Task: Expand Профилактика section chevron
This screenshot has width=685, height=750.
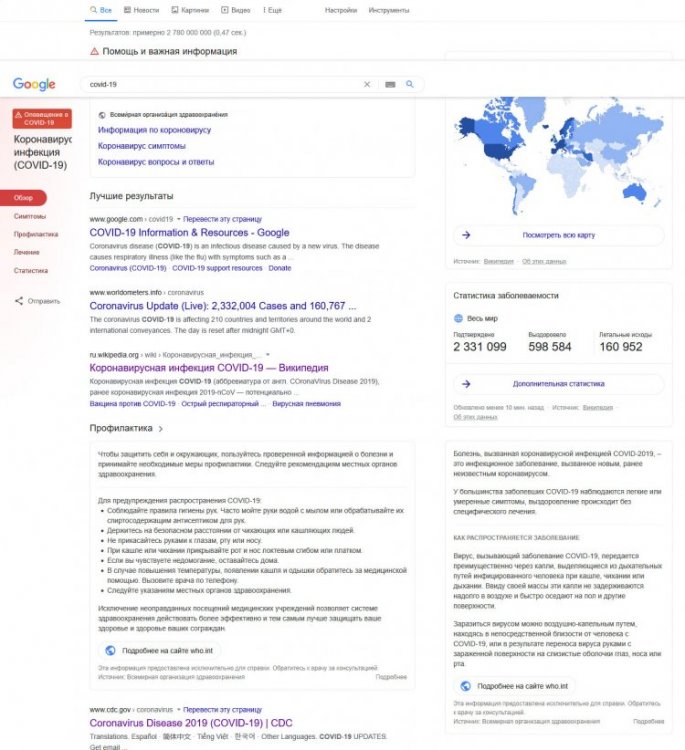Action: 161,429
